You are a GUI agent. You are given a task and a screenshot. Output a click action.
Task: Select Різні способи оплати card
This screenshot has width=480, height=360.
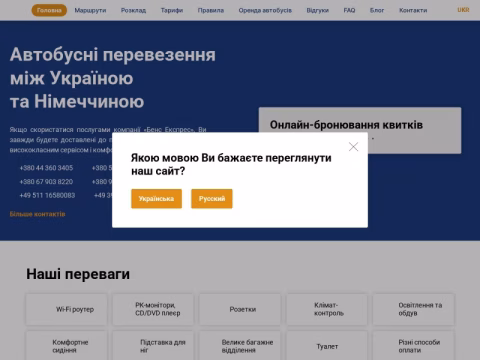tap(414, 346)
